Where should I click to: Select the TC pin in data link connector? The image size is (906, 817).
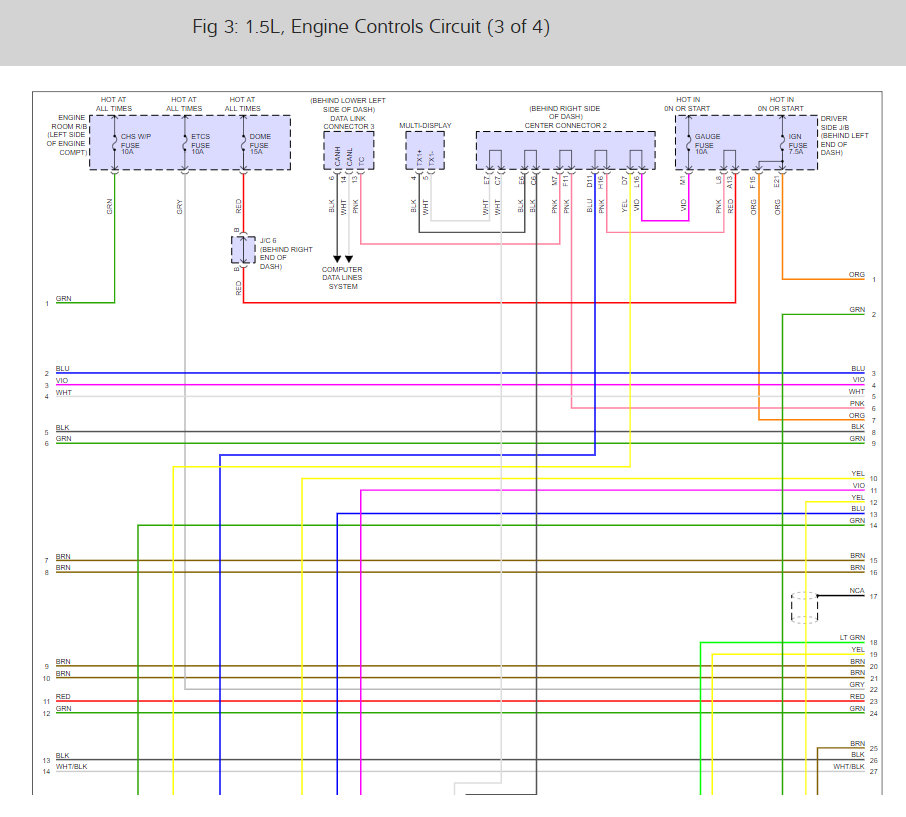coord(361,161)
